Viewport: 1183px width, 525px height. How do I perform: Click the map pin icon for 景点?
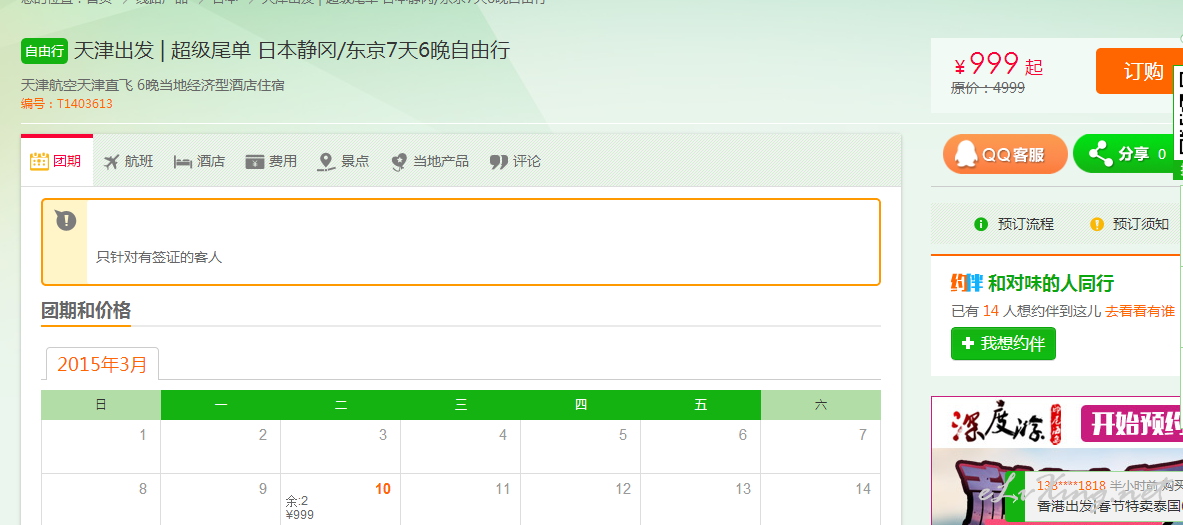[326, 162]
